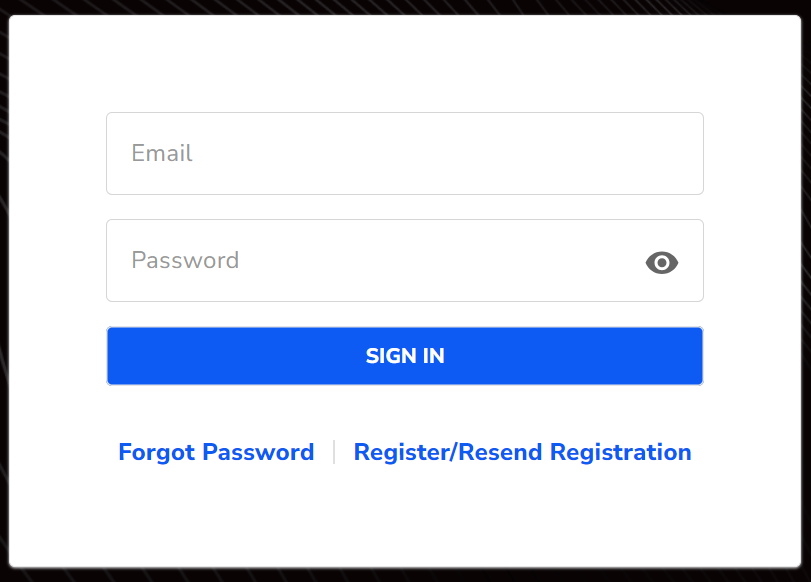Click the Register/Resend Registration link
Screen dimensions: 811x582
(522, 452)
